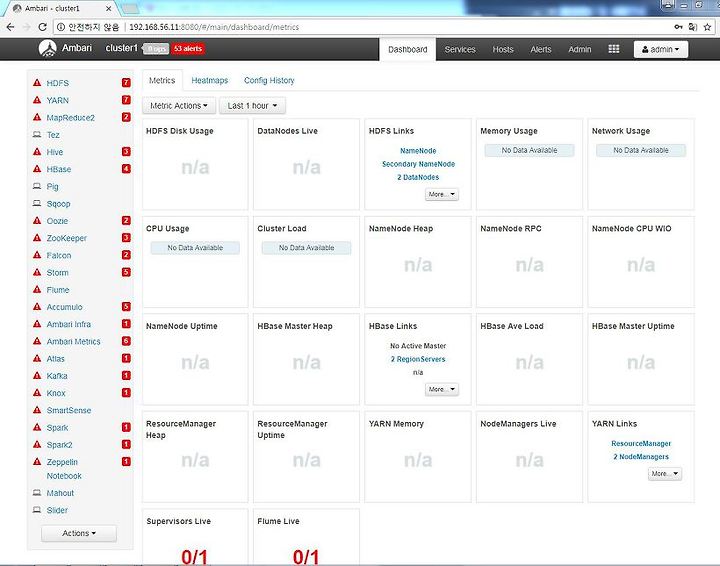Open MapReduce2 service
720x566 pixels.
[x=70, y=118]
